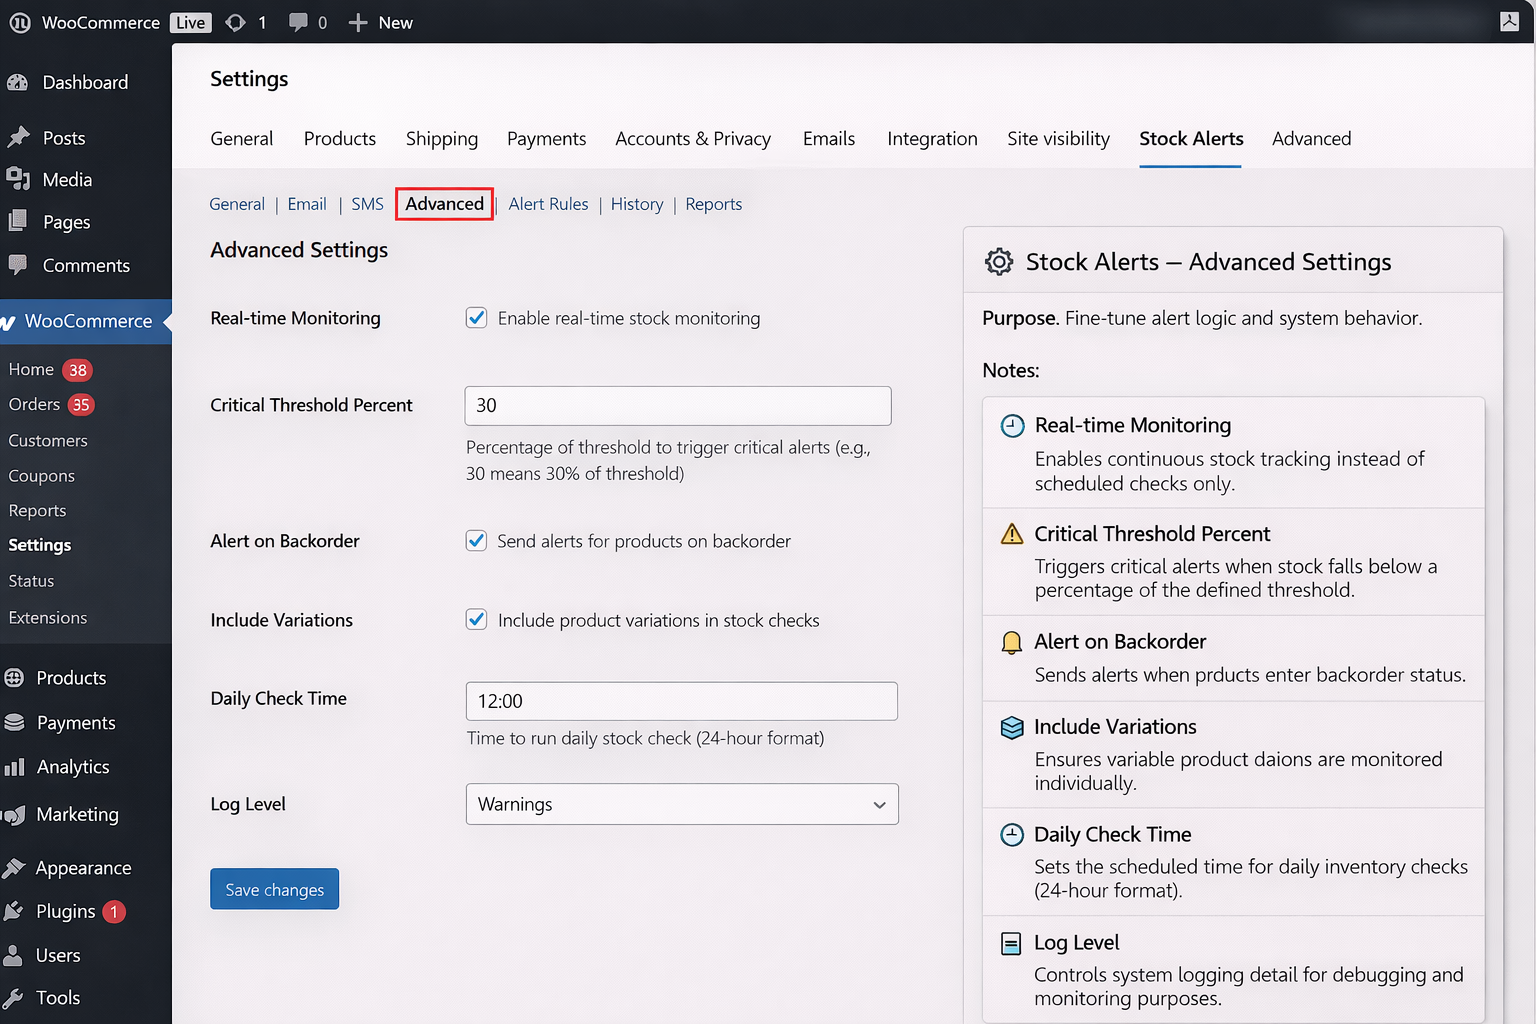Click the Save changes button
Image resolution: width=1536 pixels, height=1024 pixels.
274,889
